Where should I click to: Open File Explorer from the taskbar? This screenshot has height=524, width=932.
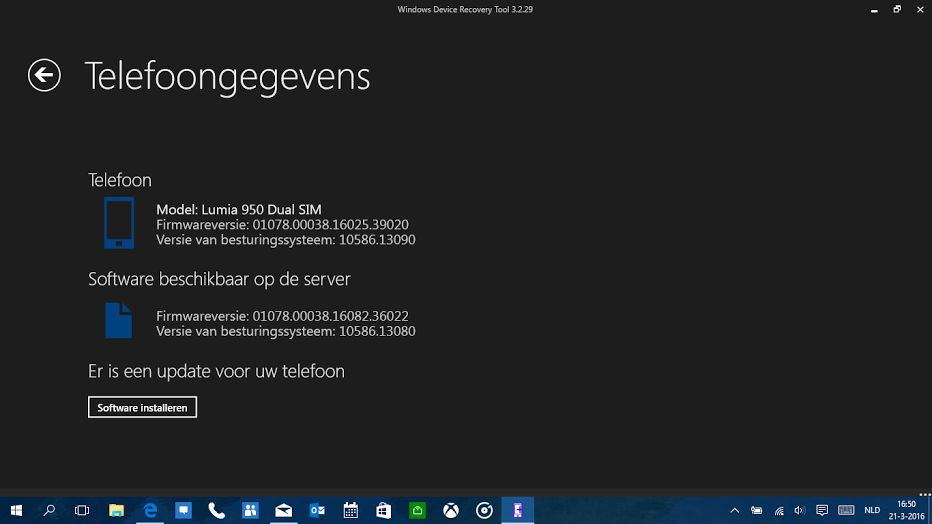coord(116,510)
